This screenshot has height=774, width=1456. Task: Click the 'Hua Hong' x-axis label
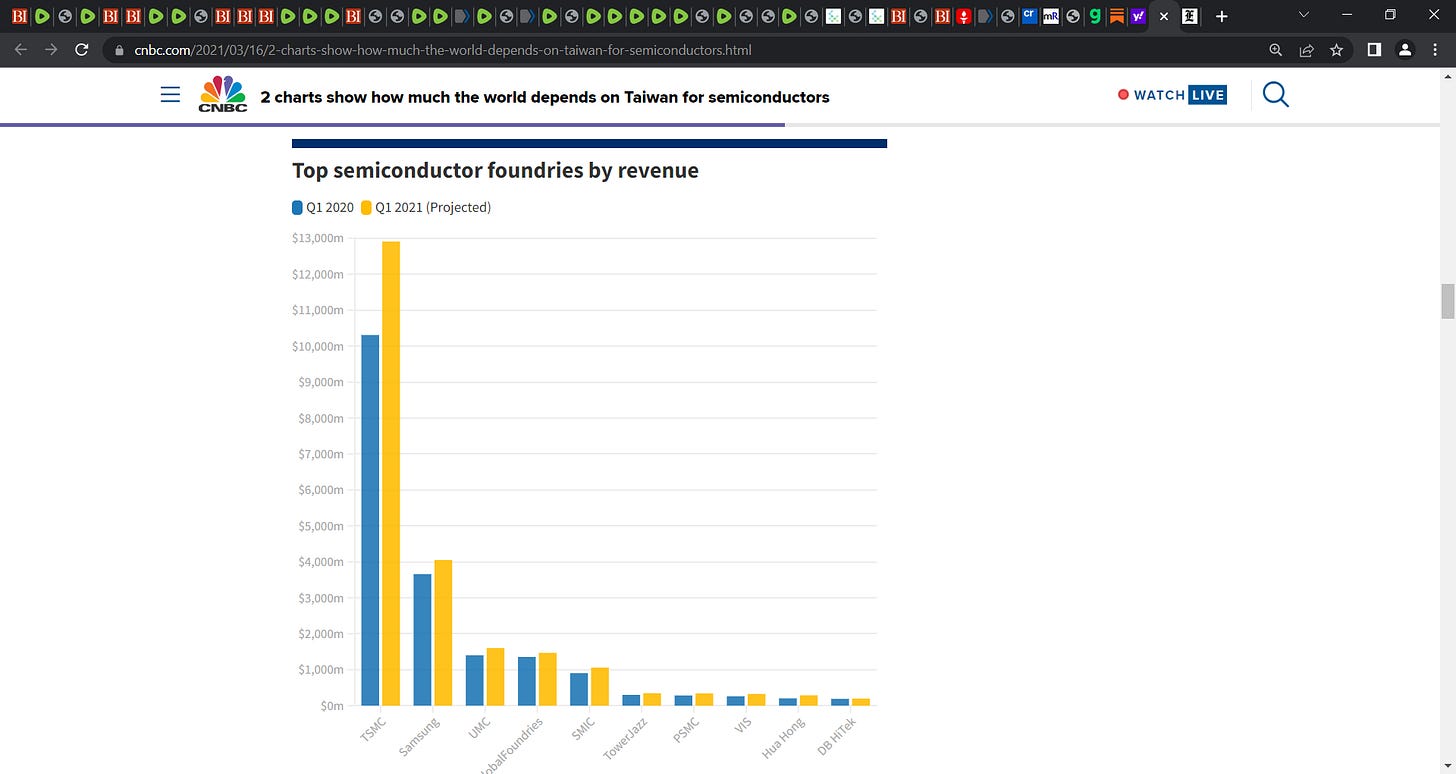pos(783,737)
